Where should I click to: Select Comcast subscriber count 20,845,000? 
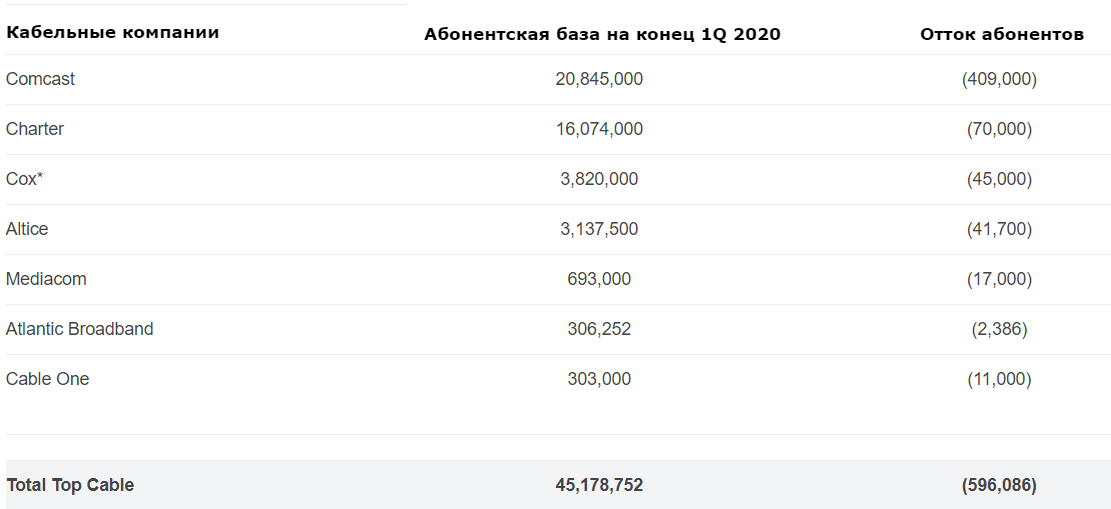pyautogui.click(x=599, y=79)
